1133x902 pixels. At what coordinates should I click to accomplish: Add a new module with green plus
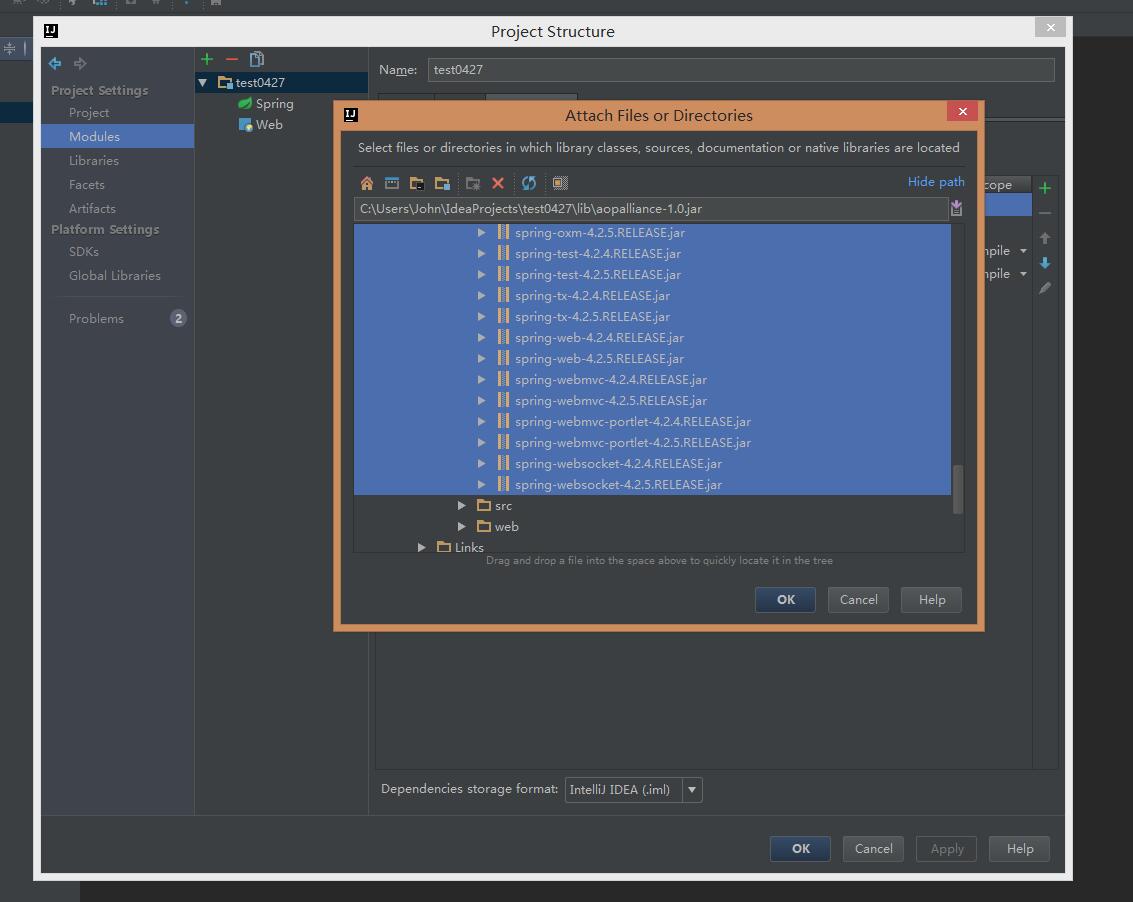(207, 59)
